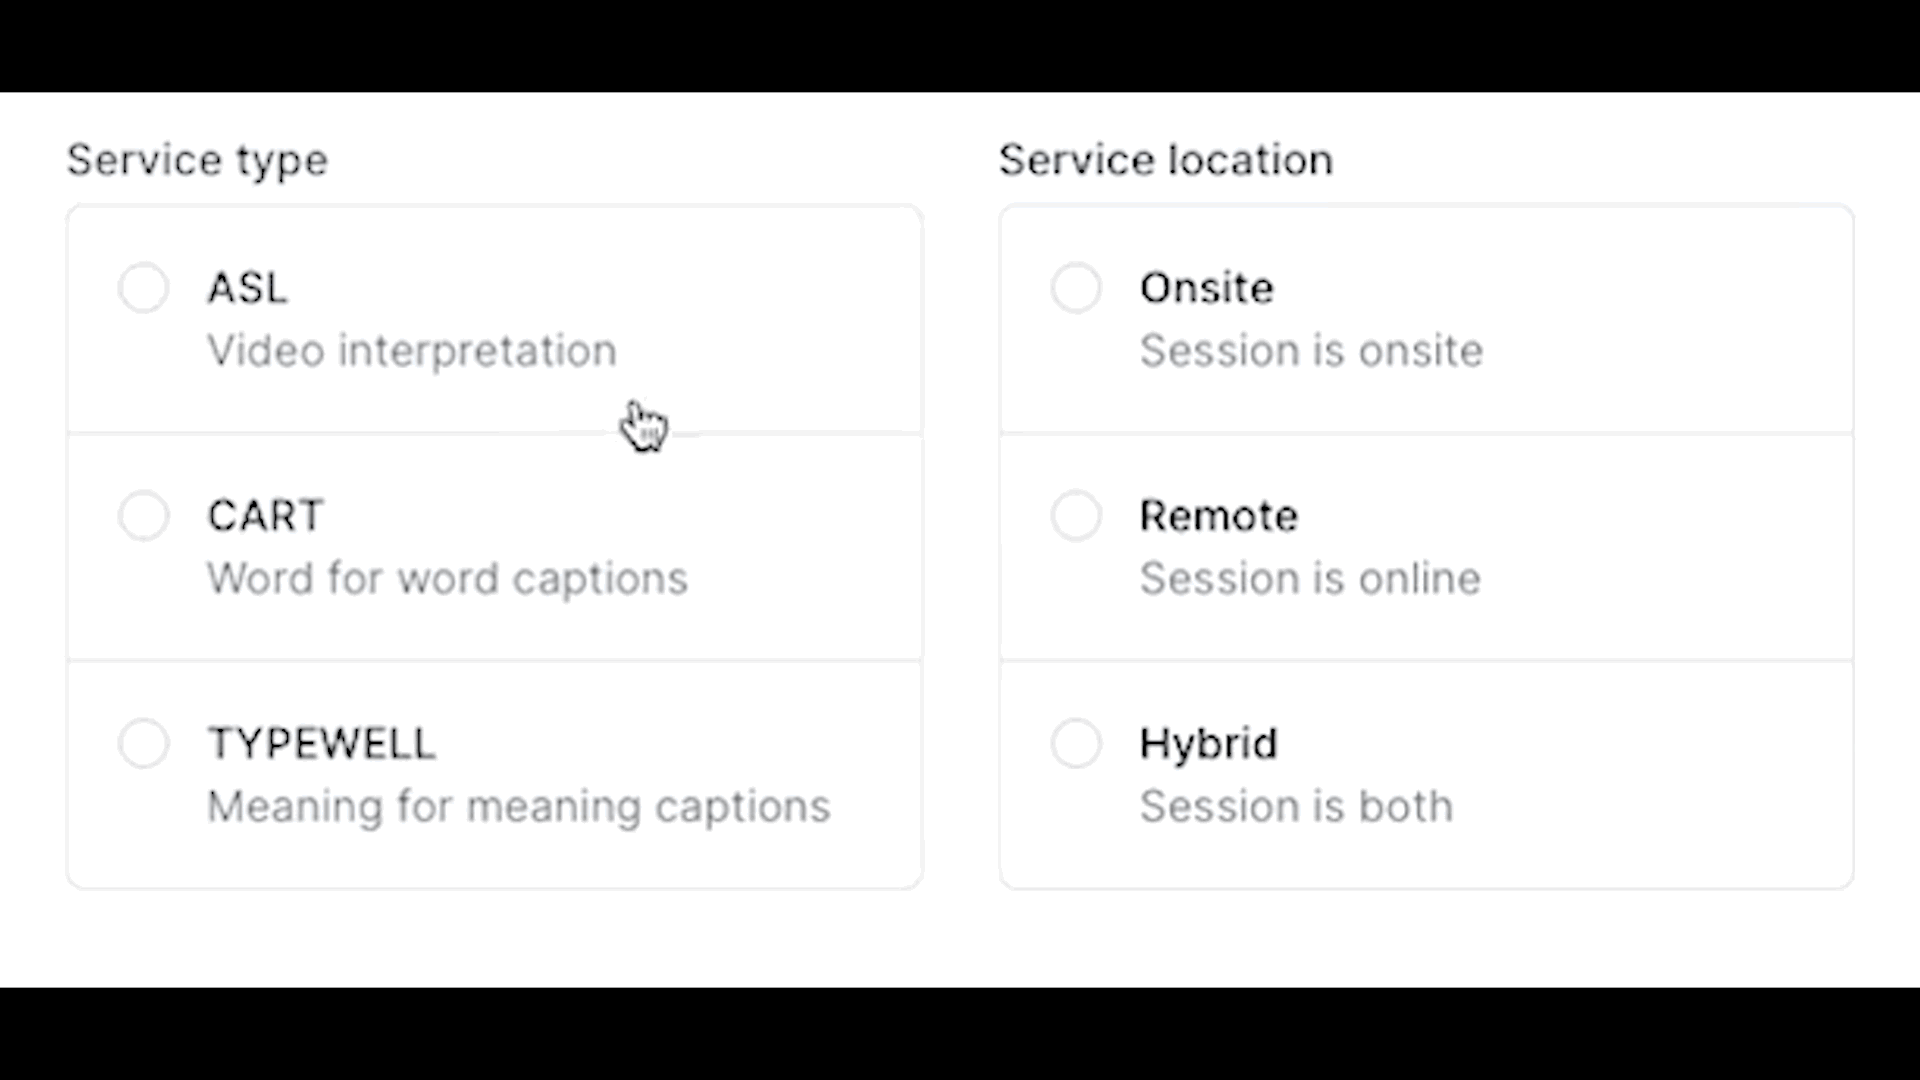Click the Onsite option label
Screen dimensions: 1920x1080
coord(1206,288)
